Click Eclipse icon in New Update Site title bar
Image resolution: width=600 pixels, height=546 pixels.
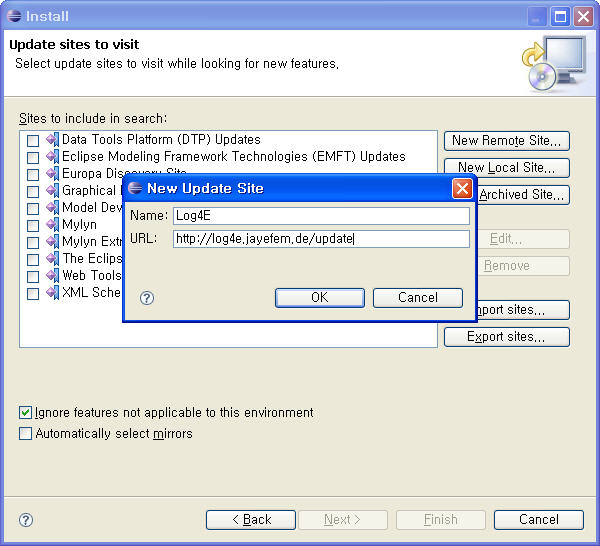coord(135,188)
